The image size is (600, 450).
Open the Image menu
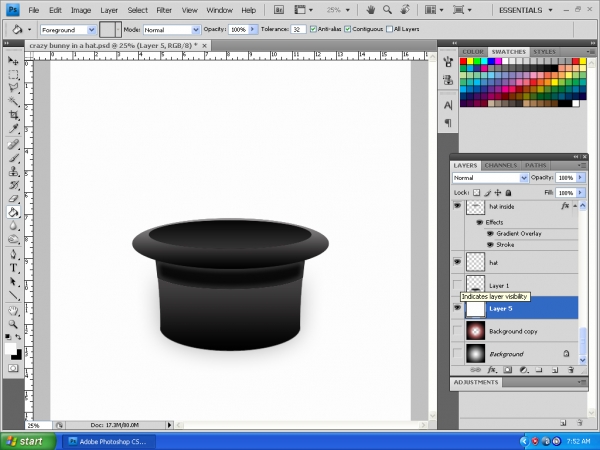81,10
